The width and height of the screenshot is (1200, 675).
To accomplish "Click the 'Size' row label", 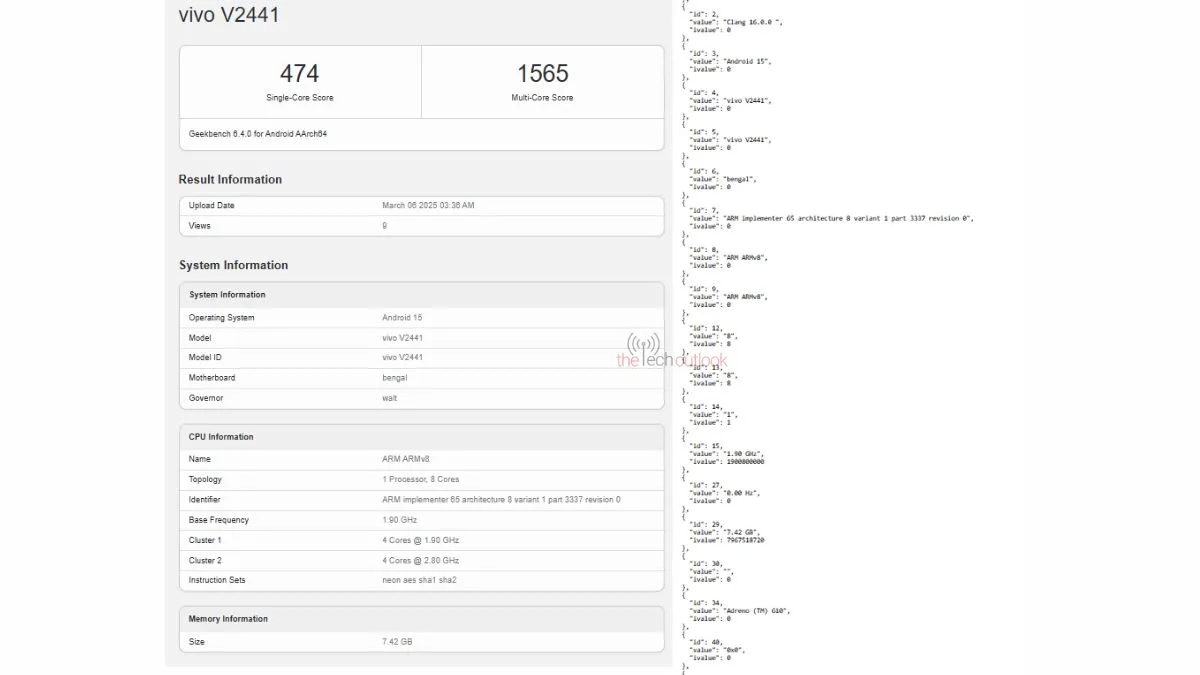I will point(197,642).
